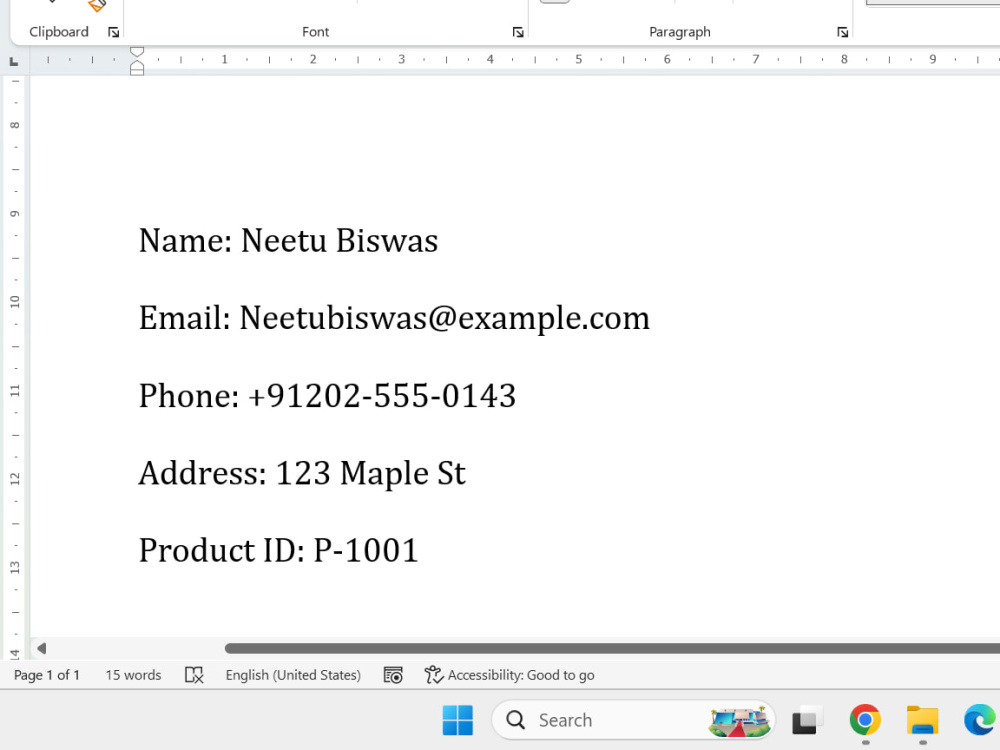The width and height of the screenshot is (1000, 750).
Task: Click the horizontal ruler at mark 4
Action: click(490, 59)
